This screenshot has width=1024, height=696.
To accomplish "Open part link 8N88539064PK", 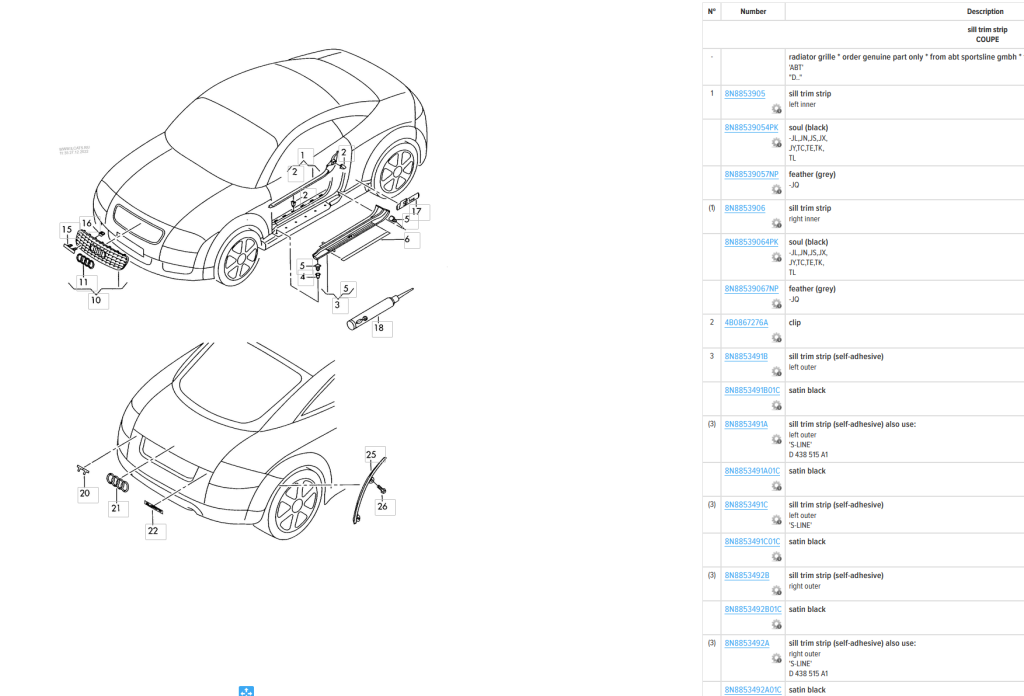I will coord(751,242).
